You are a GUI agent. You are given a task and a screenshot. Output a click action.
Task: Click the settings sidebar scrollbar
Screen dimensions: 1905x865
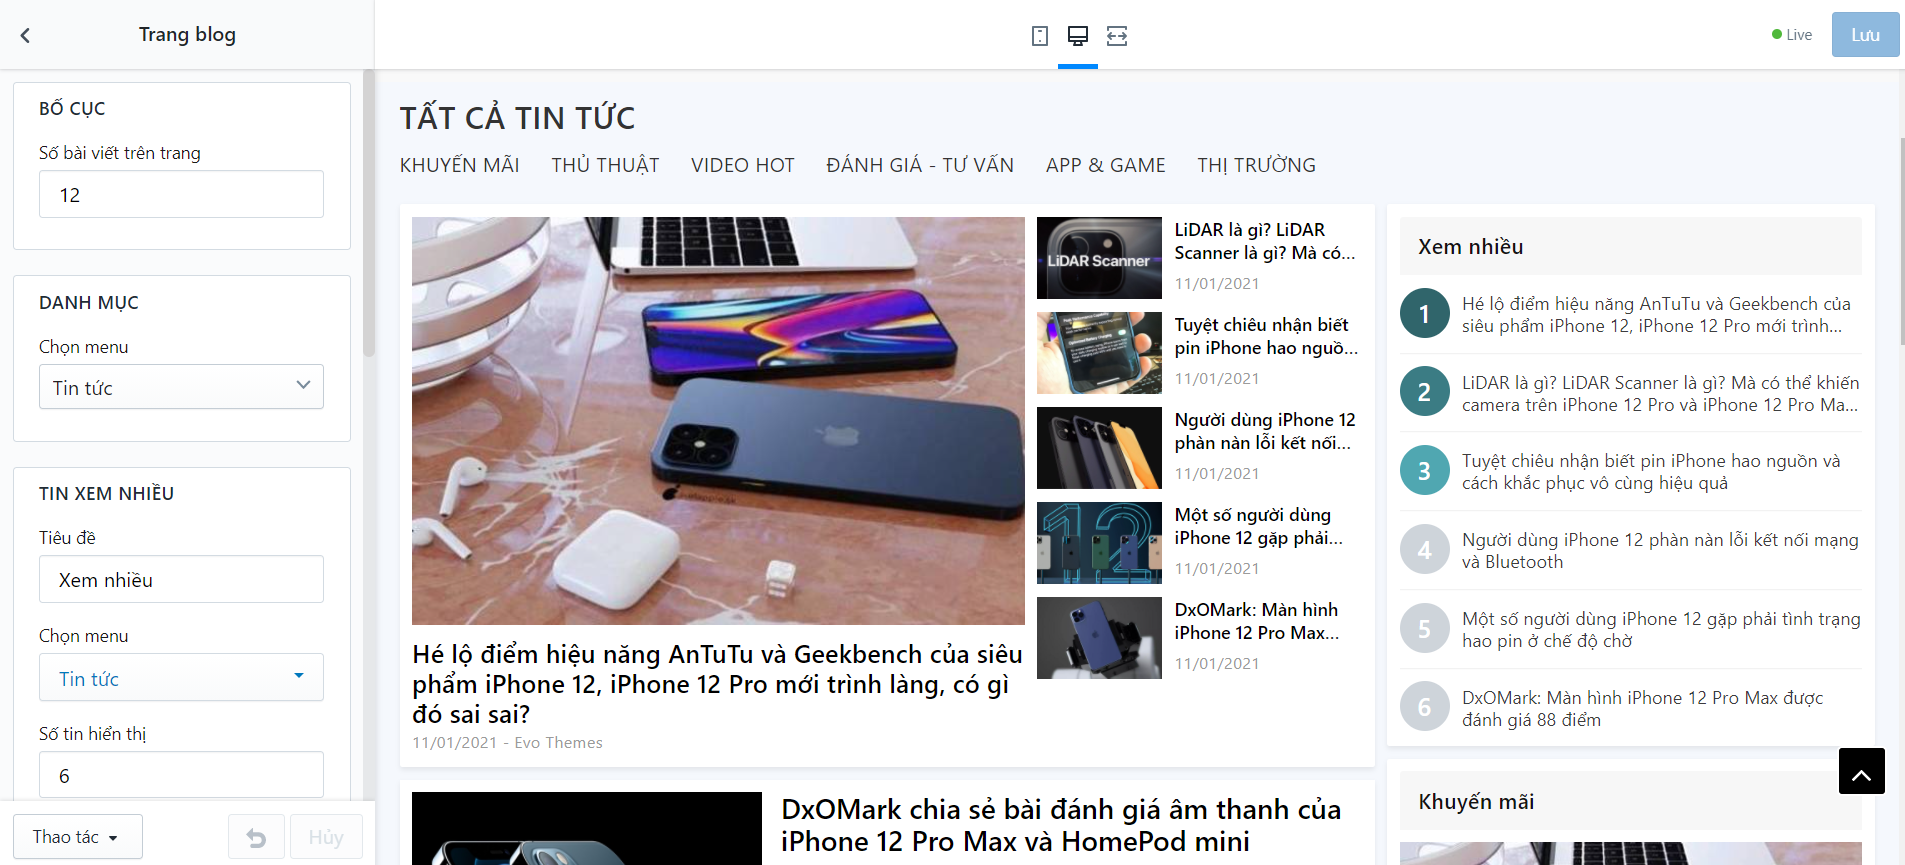pos(369,213)
